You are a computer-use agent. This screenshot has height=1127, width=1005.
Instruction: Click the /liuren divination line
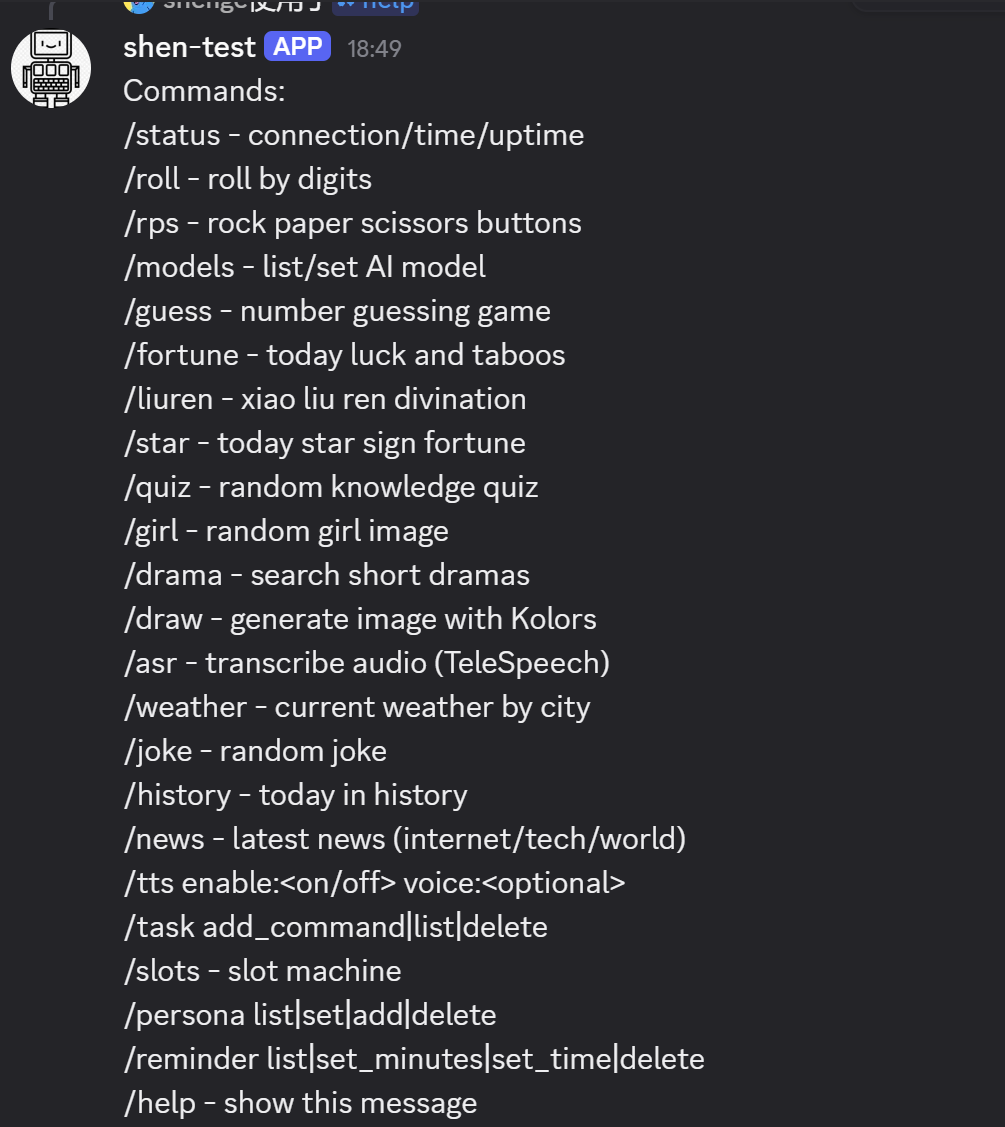[x=324, y=399]
